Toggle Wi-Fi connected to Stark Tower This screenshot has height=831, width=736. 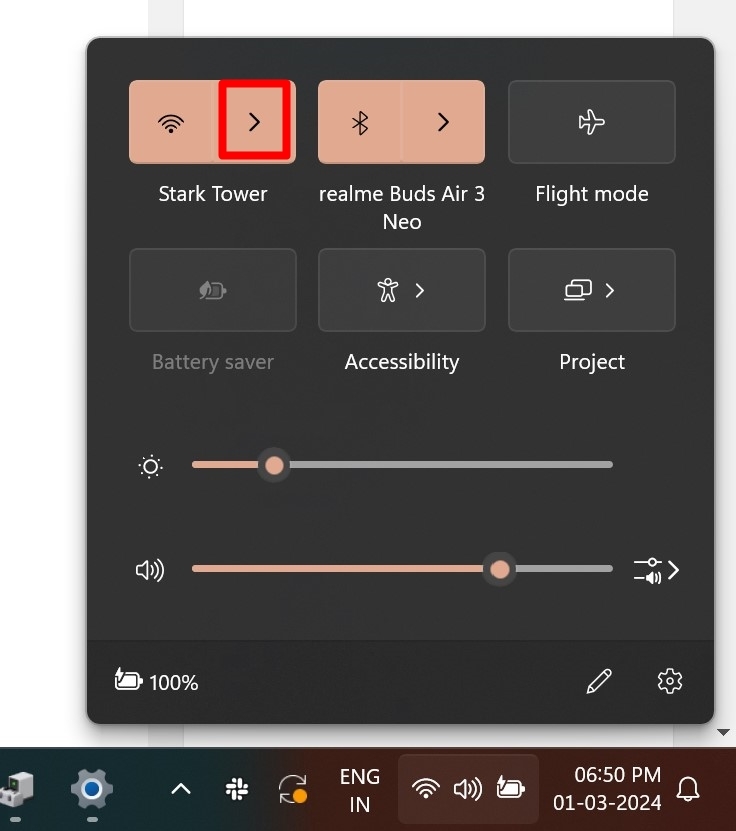172,122
